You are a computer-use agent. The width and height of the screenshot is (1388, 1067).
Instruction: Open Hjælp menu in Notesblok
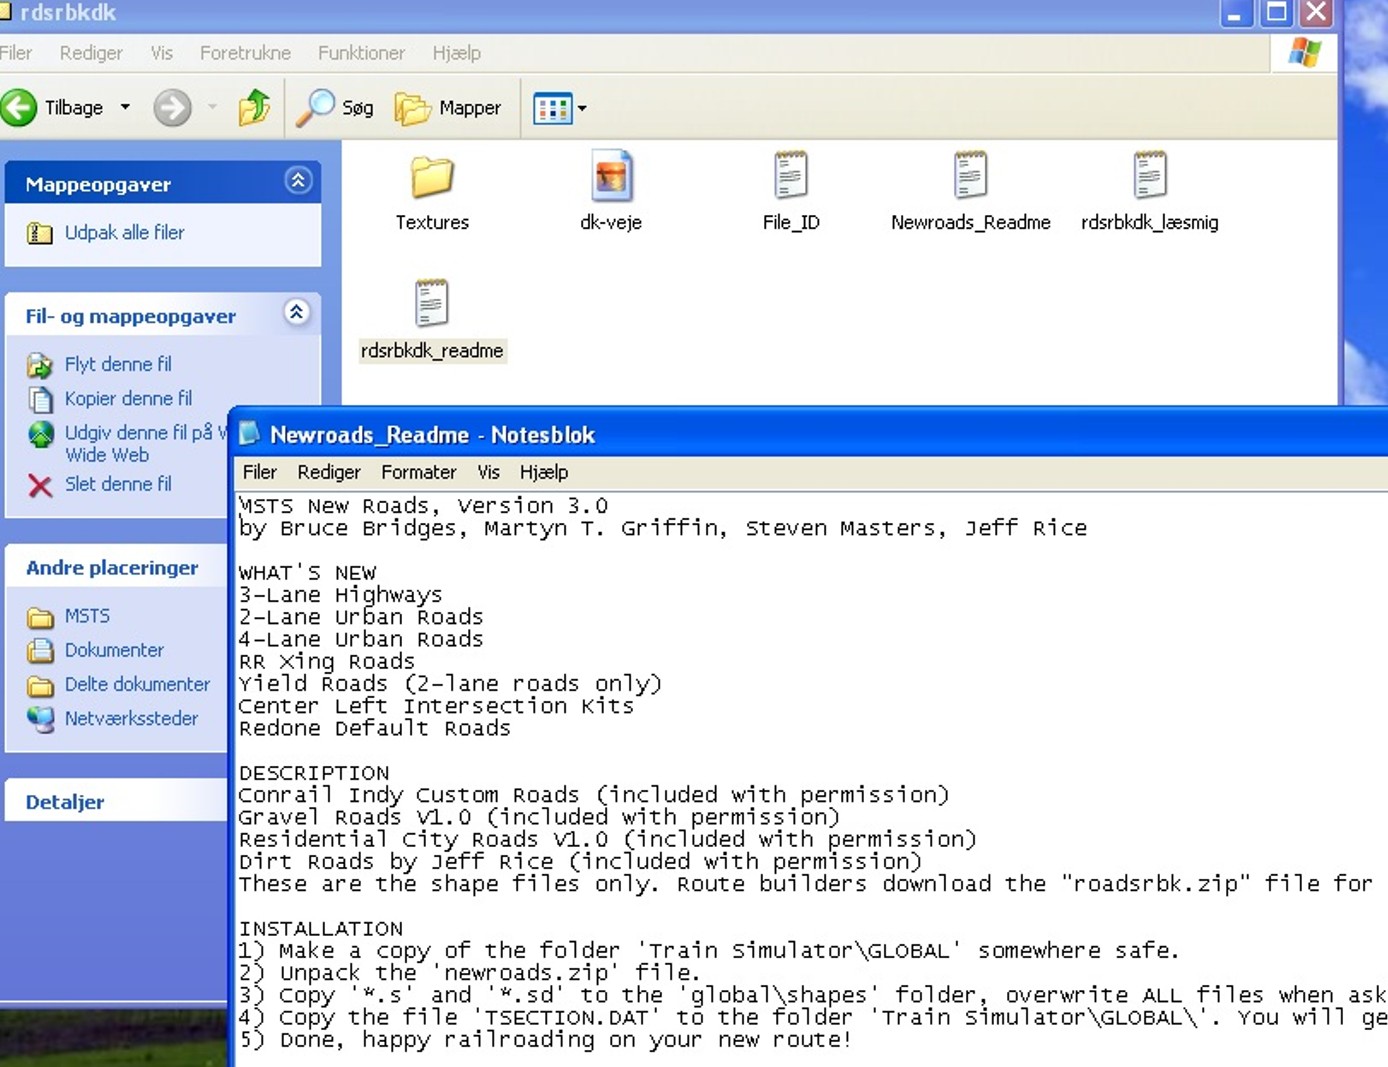point(544,472)
